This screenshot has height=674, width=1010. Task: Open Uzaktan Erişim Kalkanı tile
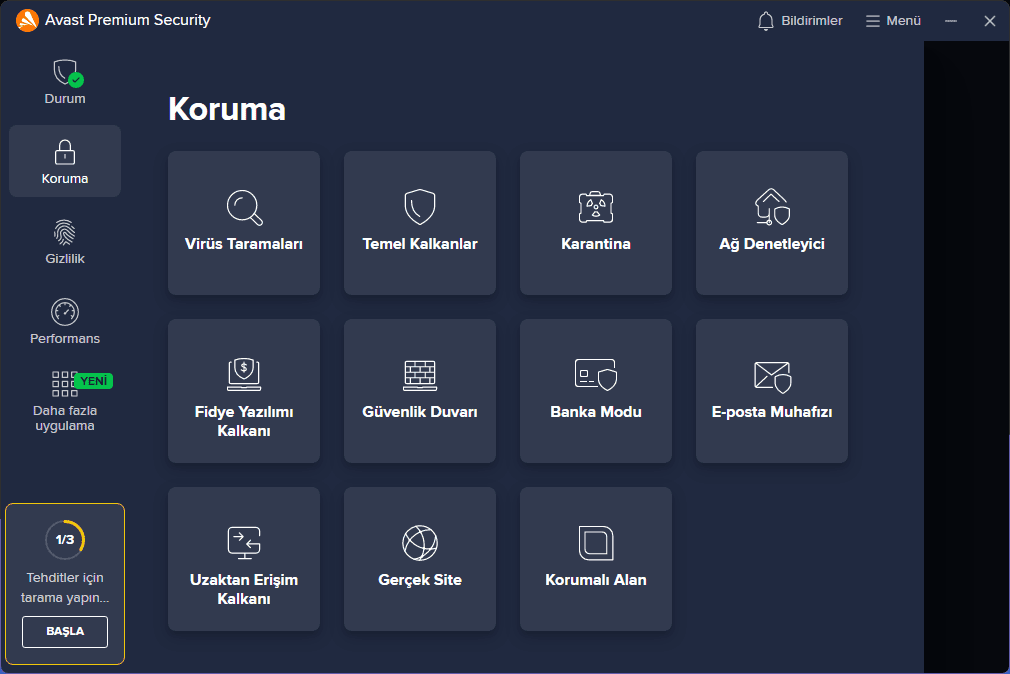pyautogui.click(x=244, y=559)
